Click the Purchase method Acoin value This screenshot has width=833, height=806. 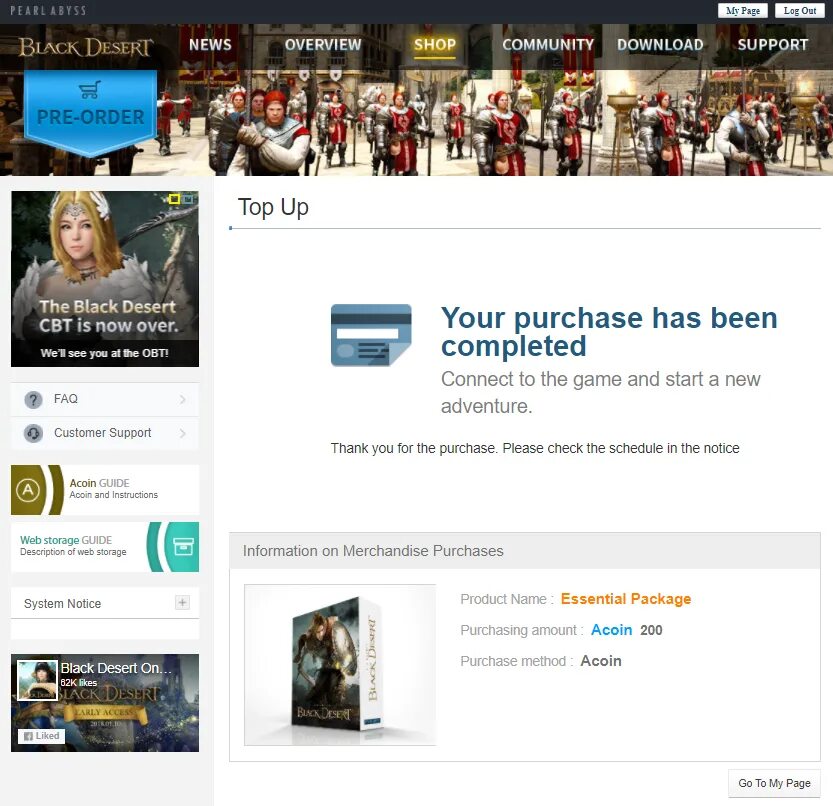[601, 661]
